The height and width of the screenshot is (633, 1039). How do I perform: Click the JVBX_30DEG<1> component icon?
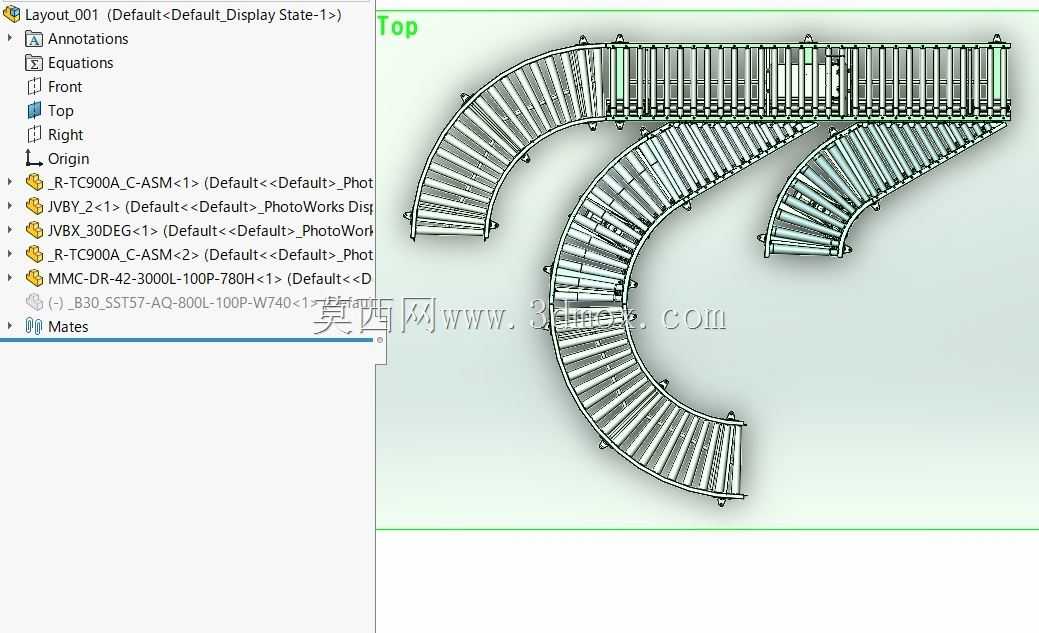(34, 230)
